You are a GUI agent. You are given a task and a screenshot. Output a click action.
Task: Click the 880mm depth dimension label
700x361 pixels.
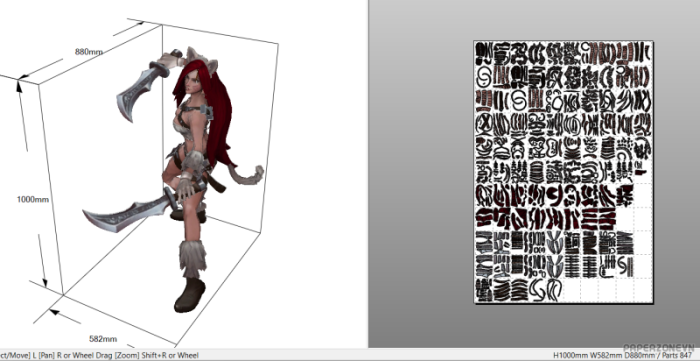click(89, 52)
